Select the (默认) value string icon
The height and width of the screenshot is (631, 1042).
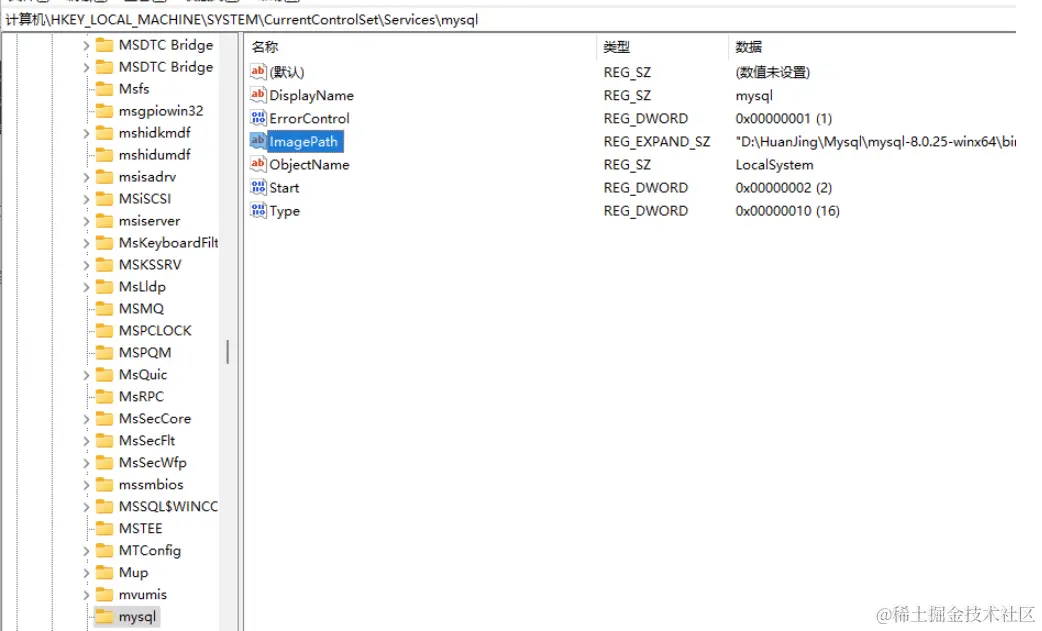click(x=258, y=72)
